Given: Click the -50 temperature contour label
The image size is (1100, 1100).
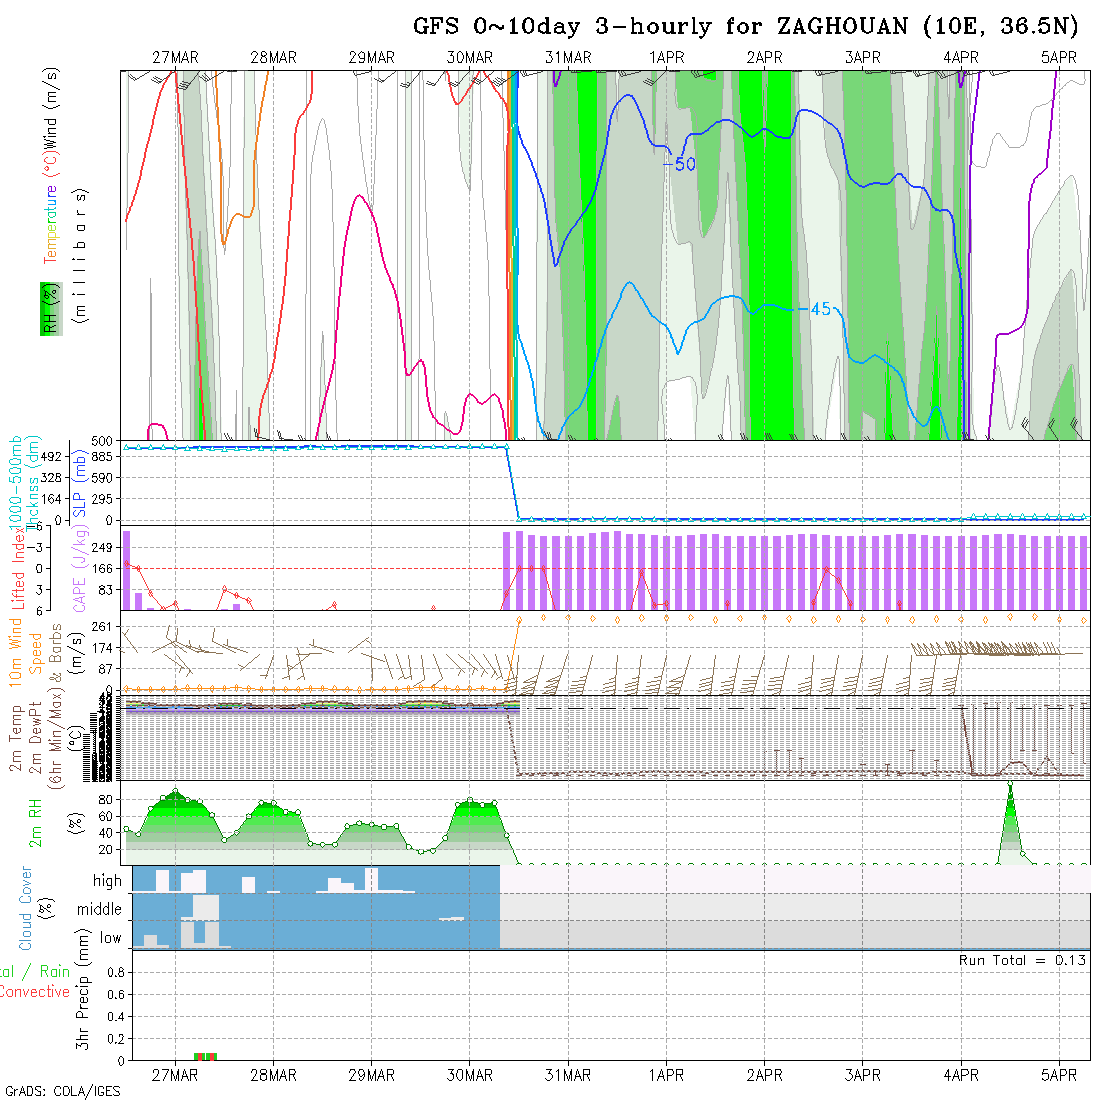Looking at the screenshot, I should pyautogui.click(x=679, y=164).
